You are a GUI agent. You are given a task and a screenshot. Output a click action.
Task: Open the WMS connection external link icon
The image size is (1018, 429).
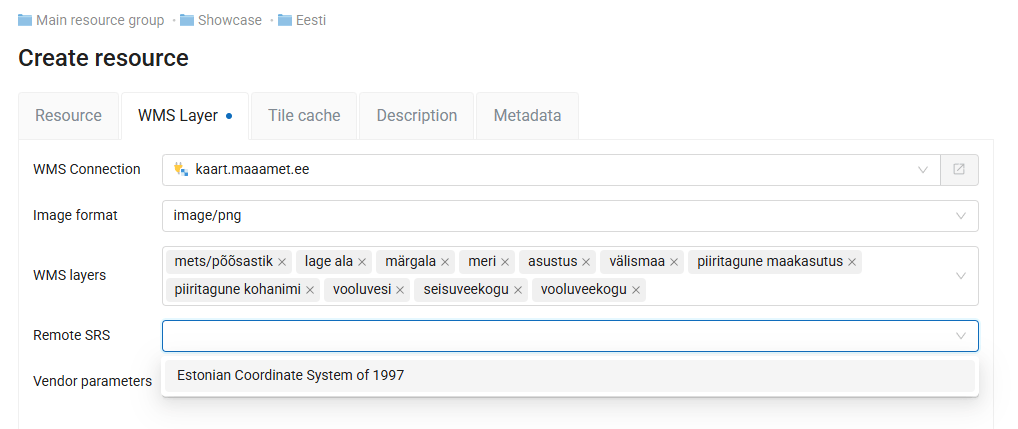point(959,169)
